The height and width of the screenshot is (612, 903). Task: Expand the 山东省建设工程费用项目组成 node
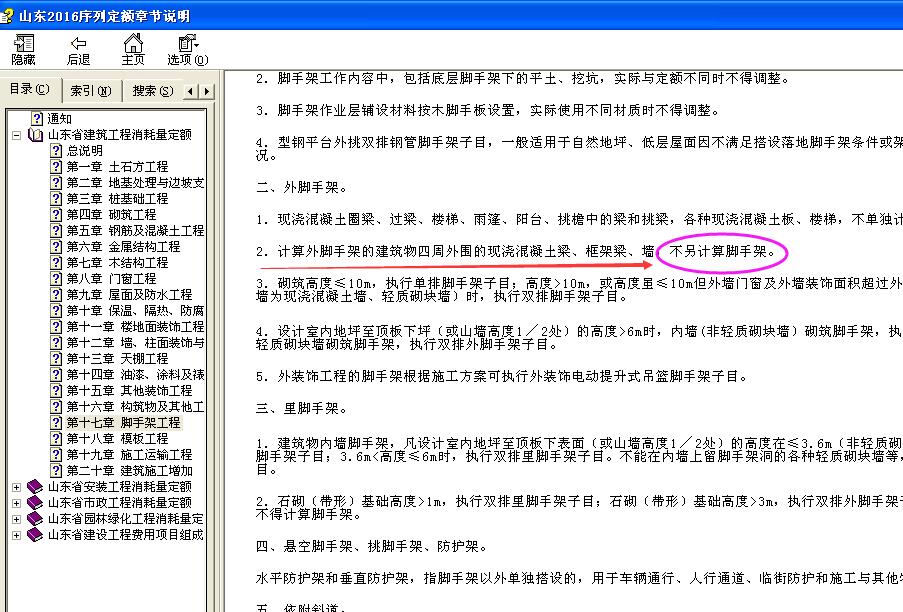(16, 535)
